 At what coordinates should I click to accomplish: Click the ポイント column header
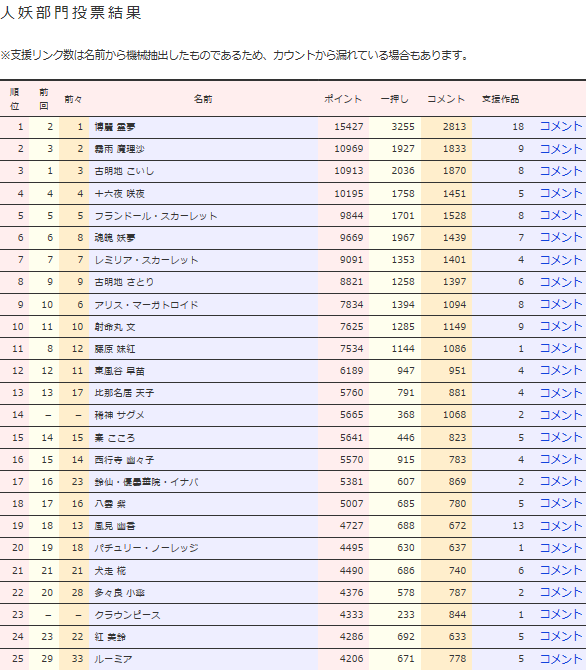coord(343,99)
